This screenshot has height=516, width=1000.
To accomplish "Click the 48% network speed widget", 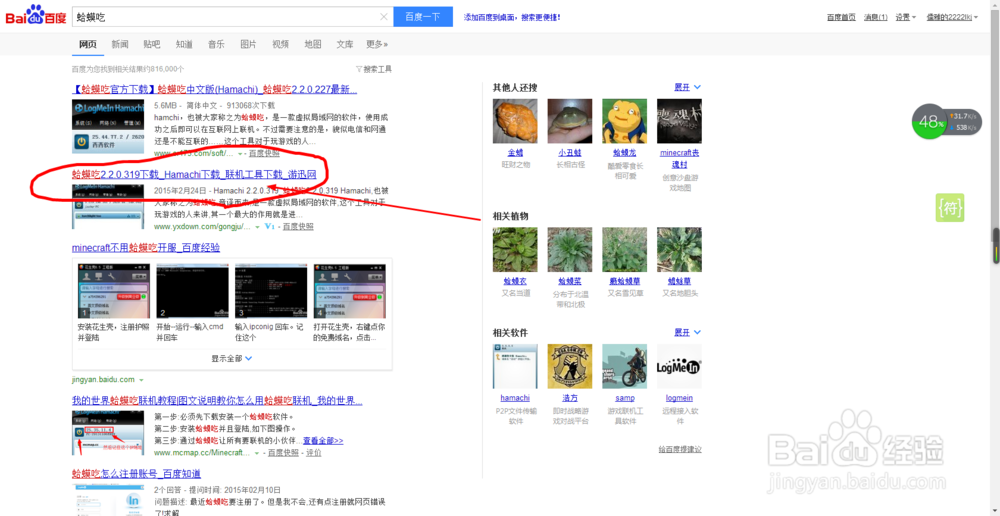I will (946, 121).
